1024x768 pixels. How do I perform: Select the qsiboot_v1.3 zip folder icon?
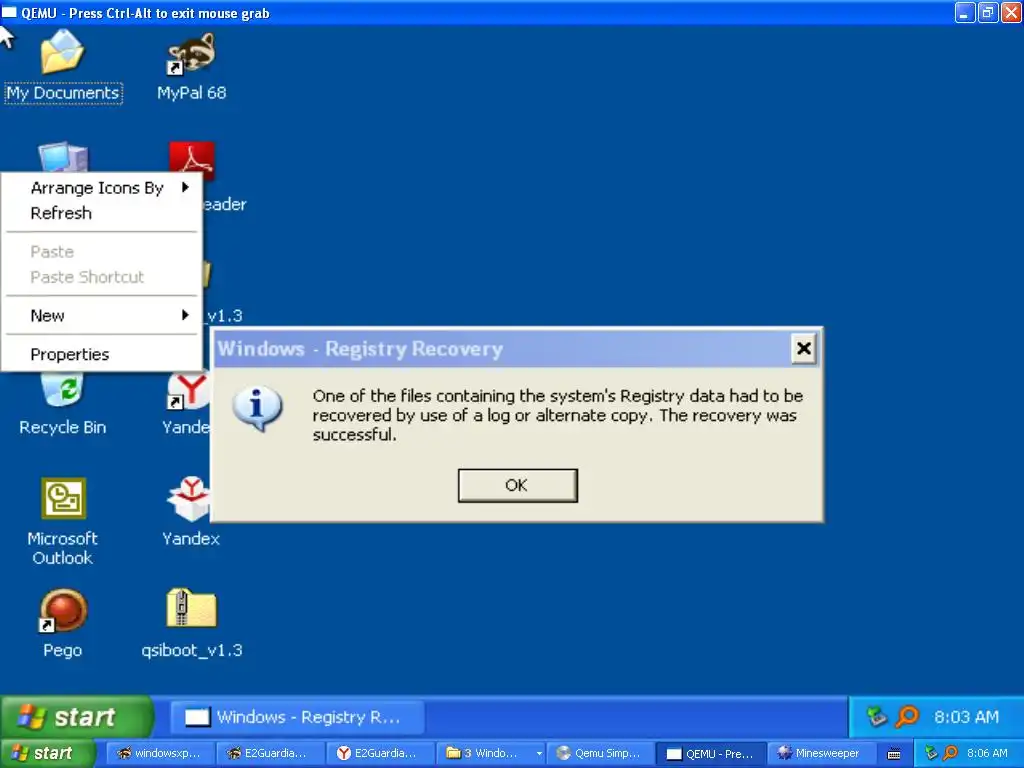click(x=191, y=608)
